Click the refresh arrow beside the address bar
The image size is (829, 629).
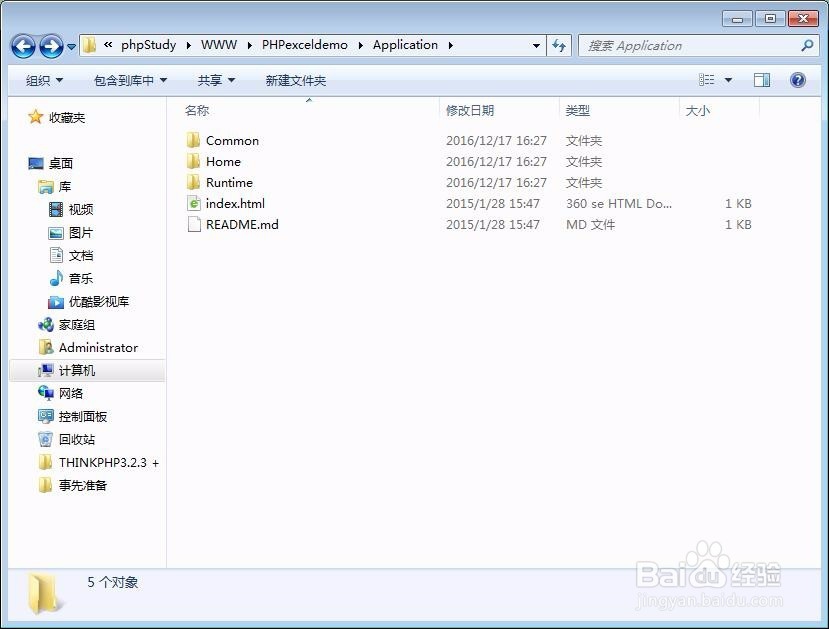click(x=557, y=46)
